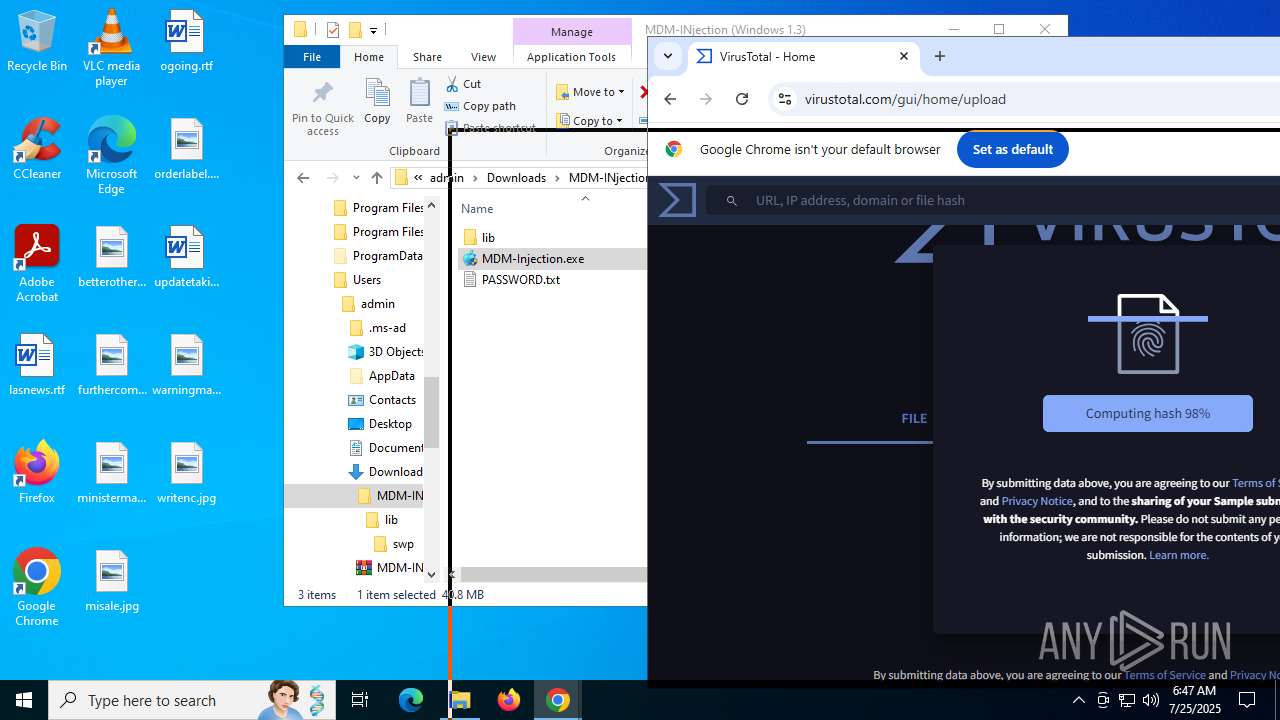Launch Google Chrome desktop shortcut
This screenshot has width=1280, height=720.
pos(37,588)
